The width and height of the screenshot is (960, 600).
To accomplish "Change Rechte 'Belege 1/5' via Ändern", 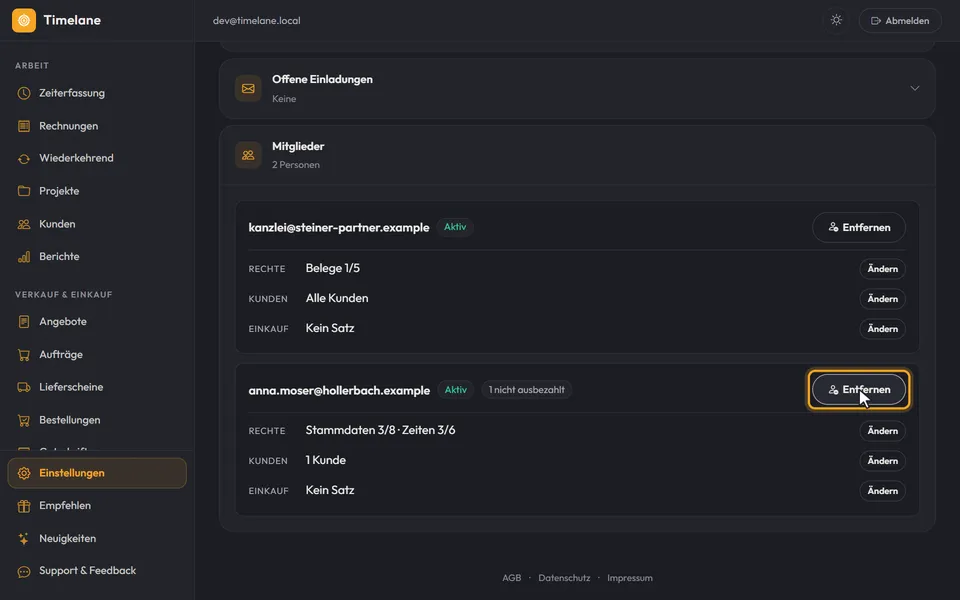I will [x=882, y=269].
